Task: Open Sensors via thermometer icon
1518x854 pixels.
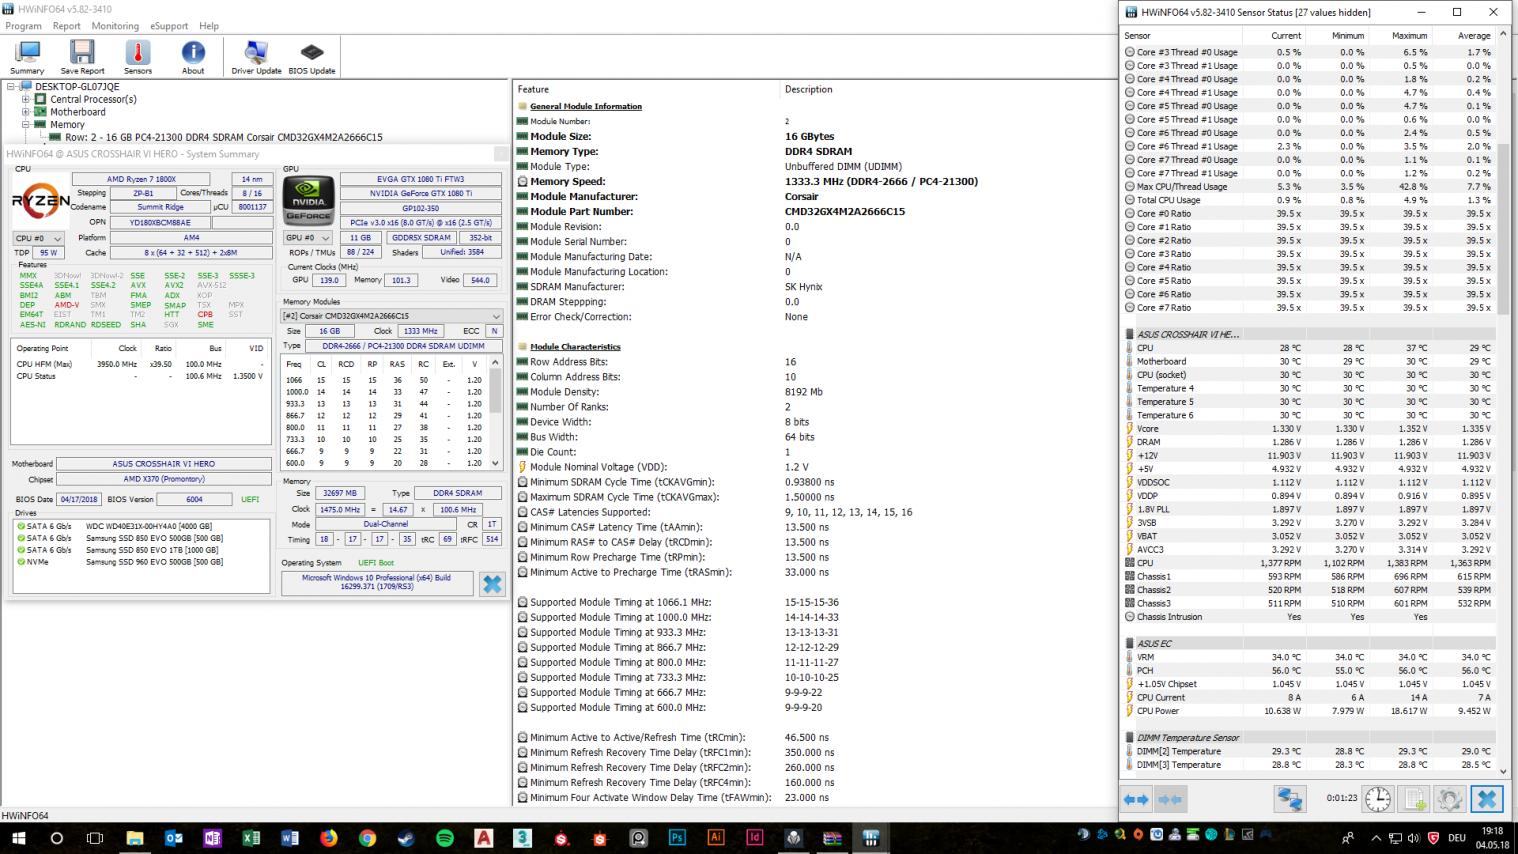Action: pyautogui.click(x=138, y=57)
